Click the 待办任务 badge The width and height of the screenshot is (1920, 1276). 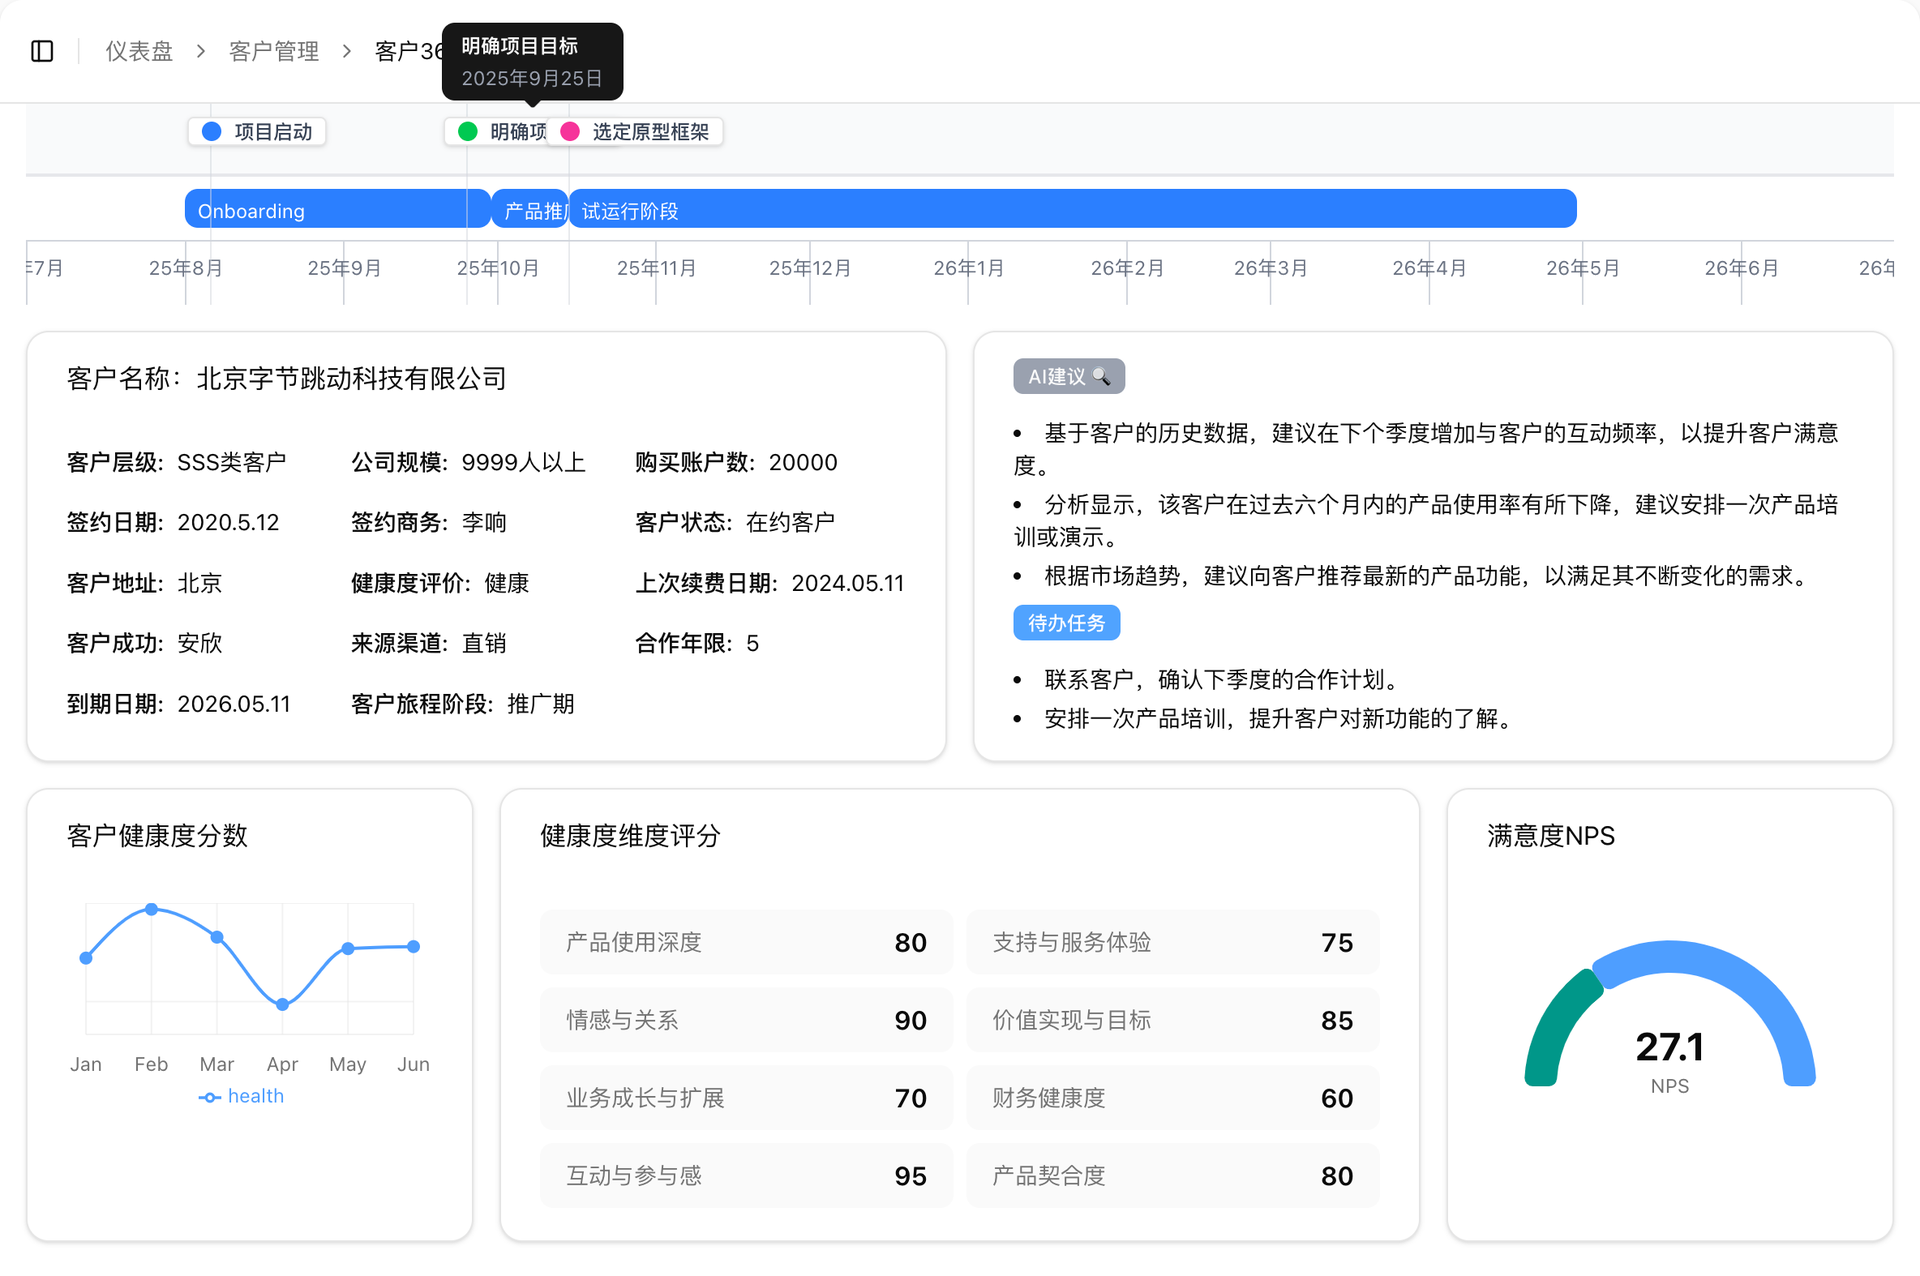pos(1066,623)
